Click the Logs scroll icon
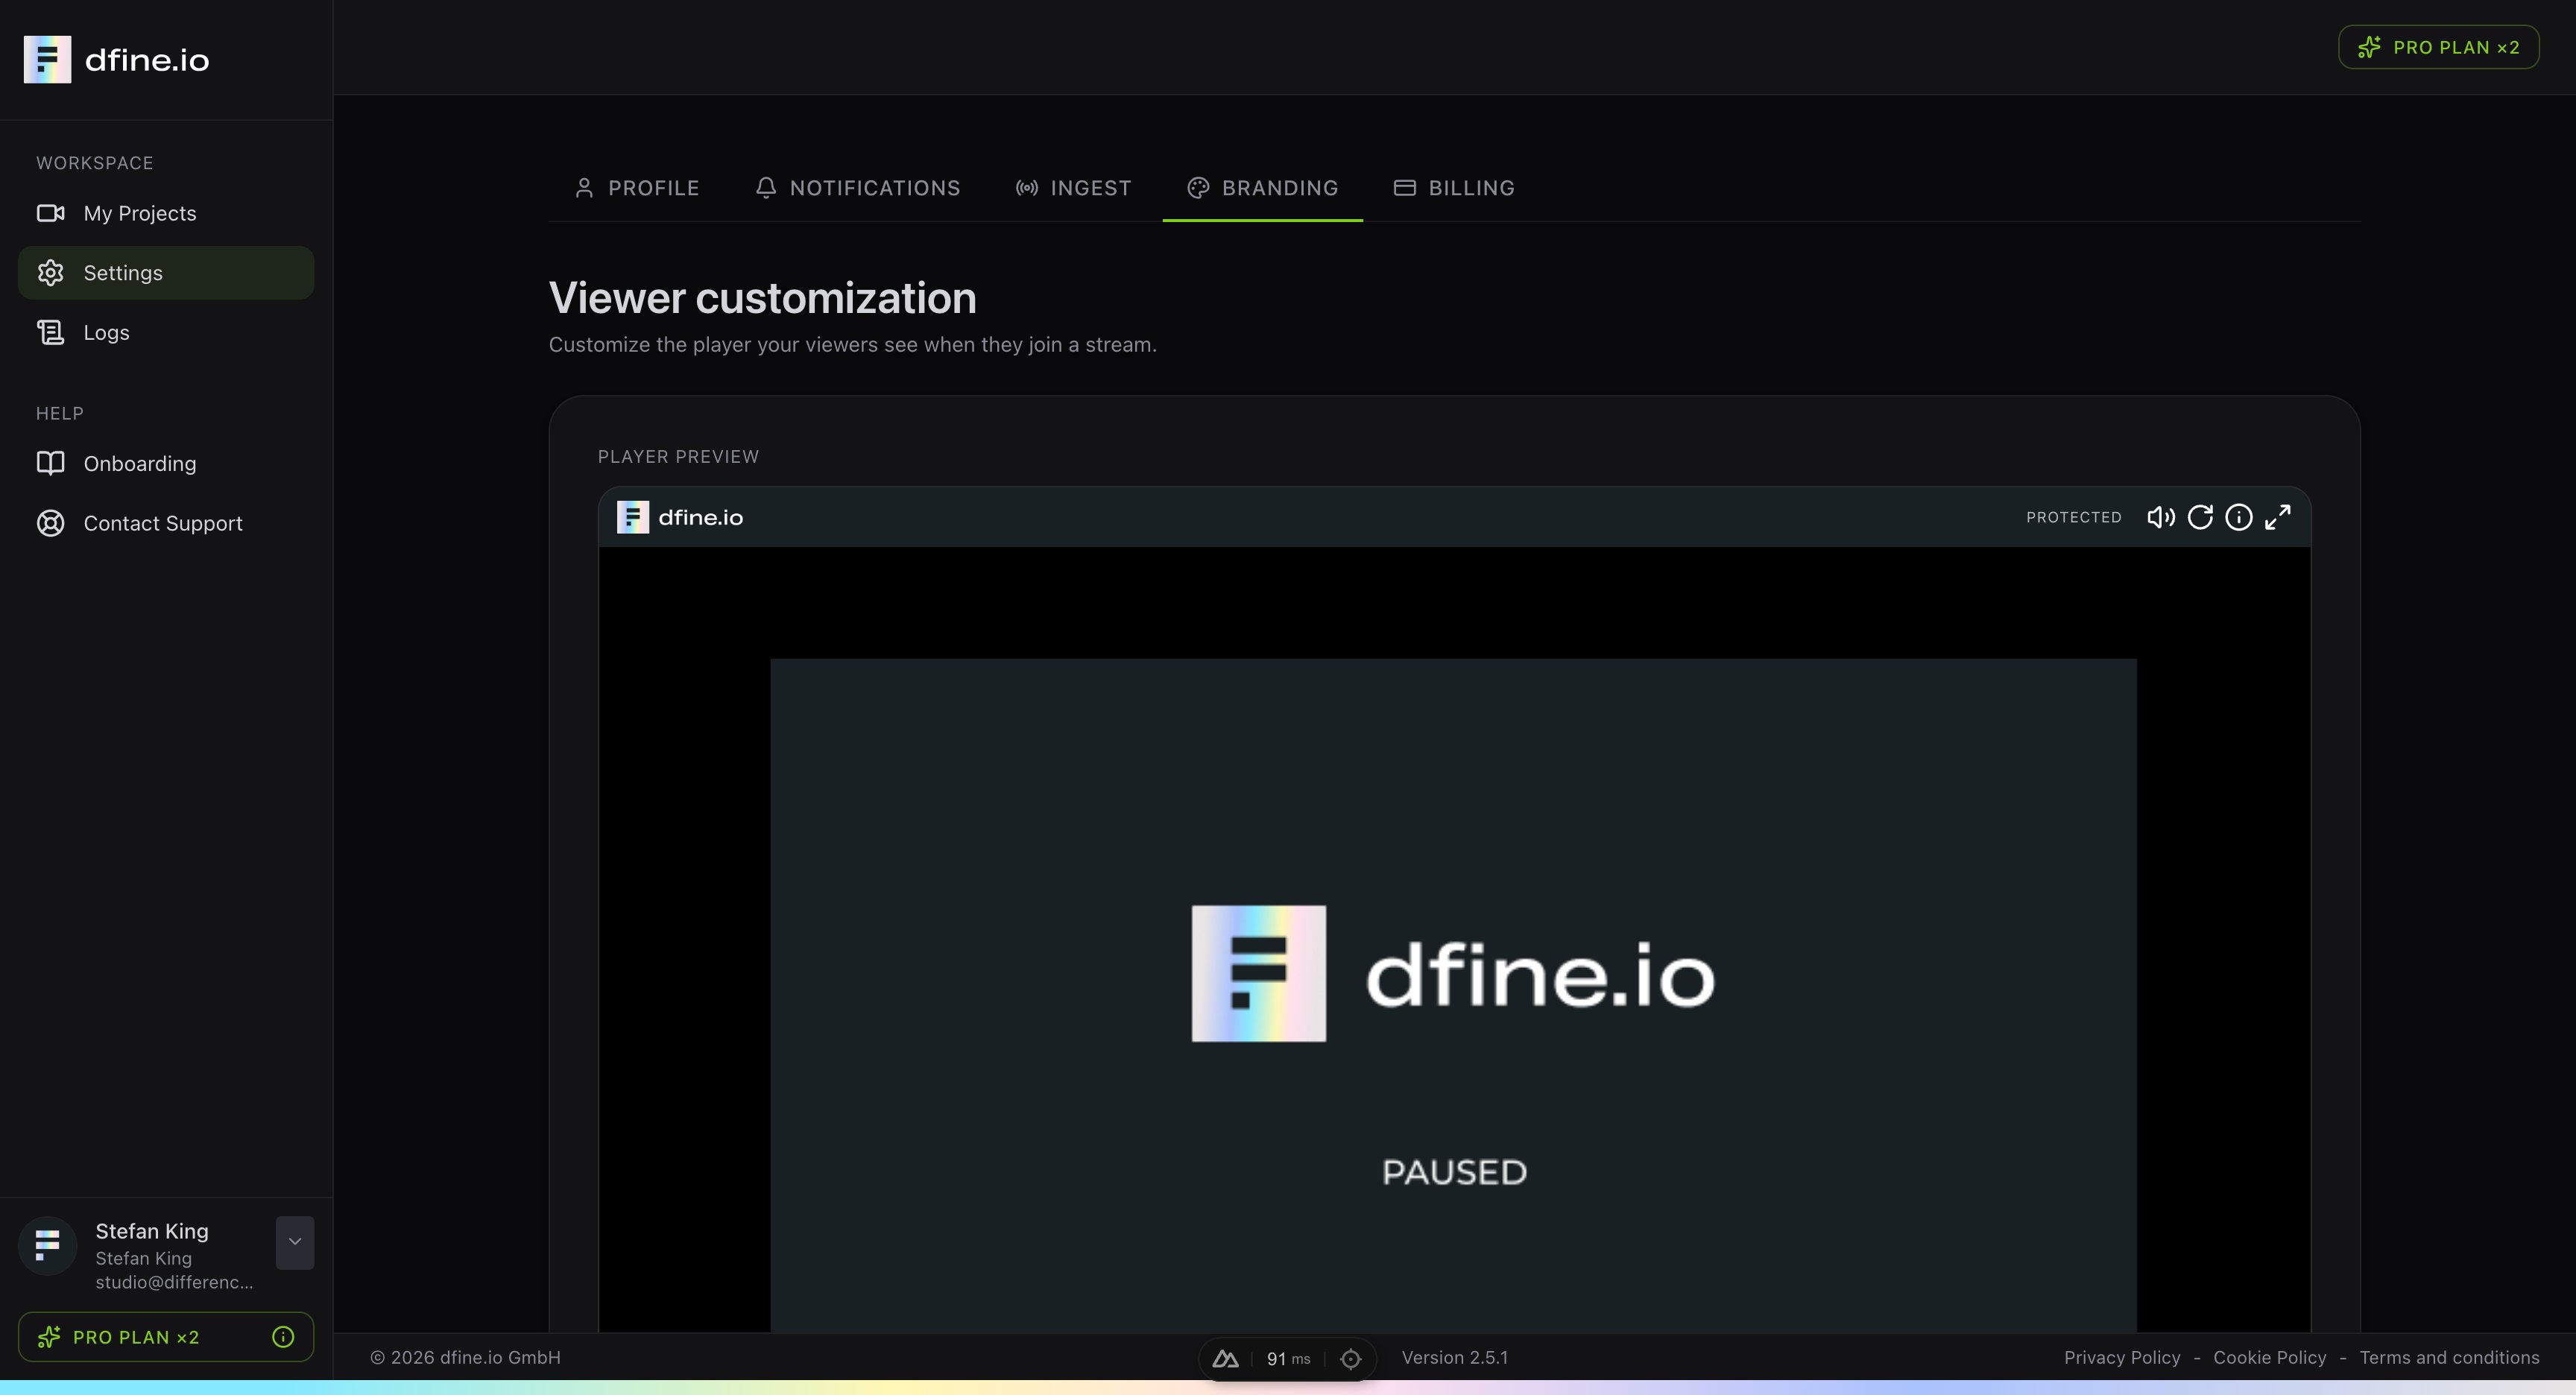Viewport: 2576px width, 1395px height. click(50, 332)
